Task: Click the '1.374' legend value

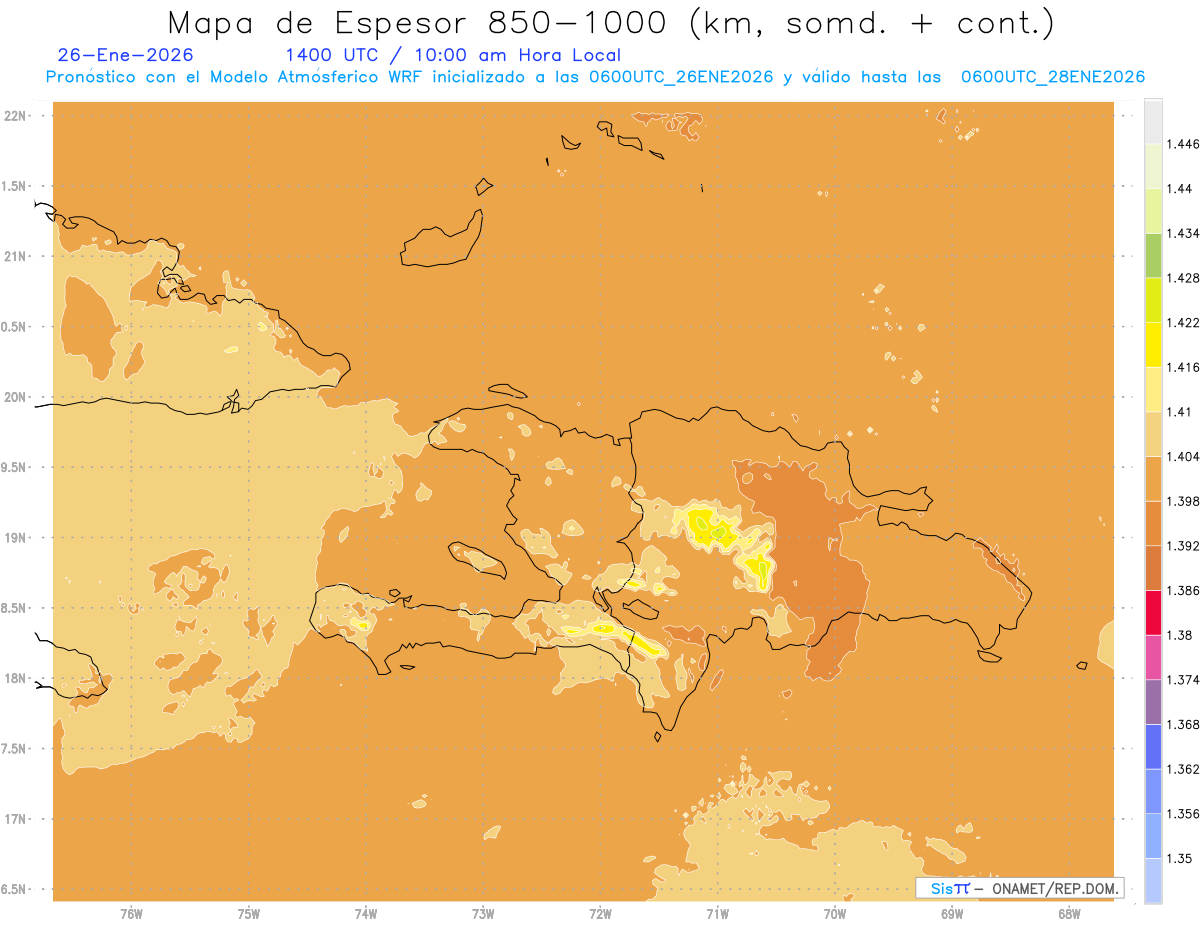Action: [1182, 680]
